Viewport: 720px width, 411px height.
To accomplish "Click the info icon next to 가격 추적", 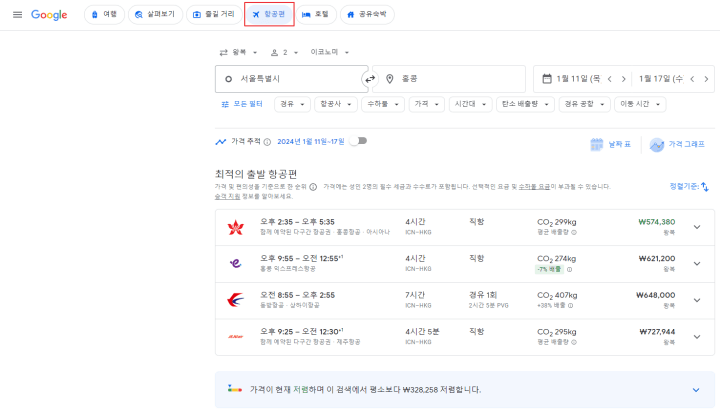I will [x=267, y=142].
